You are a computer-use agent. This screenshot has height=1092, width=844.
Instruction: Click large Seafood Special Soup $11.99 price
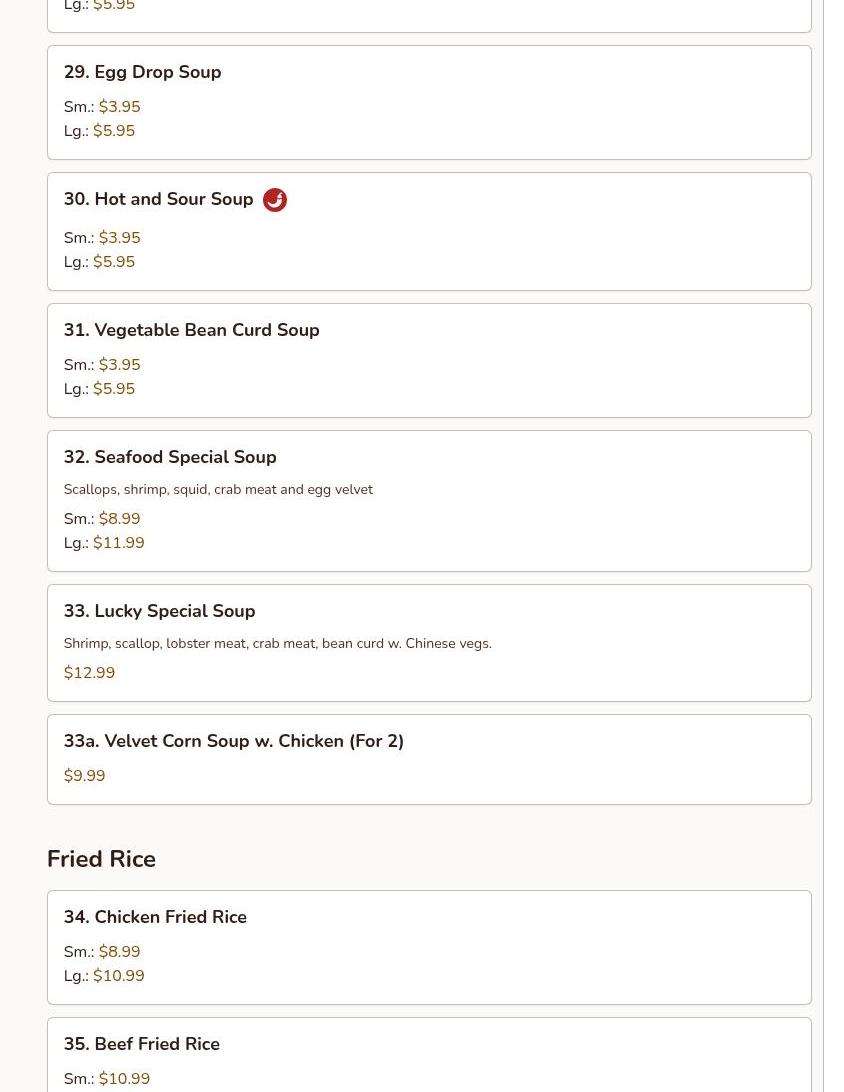coord(118,543)
